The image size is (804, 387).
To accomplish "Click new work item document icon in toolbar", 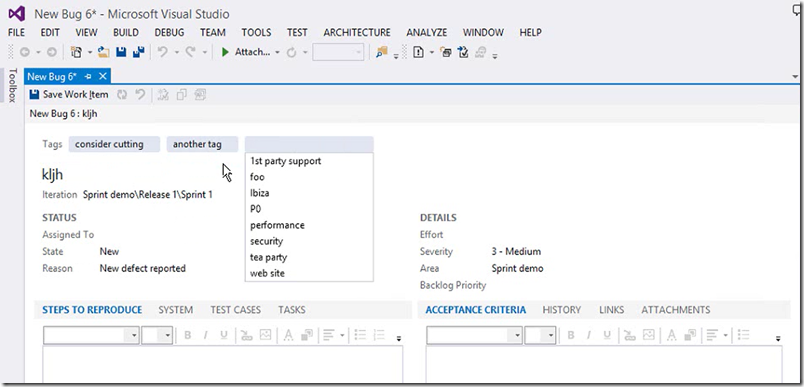I will tap(418, 52).
